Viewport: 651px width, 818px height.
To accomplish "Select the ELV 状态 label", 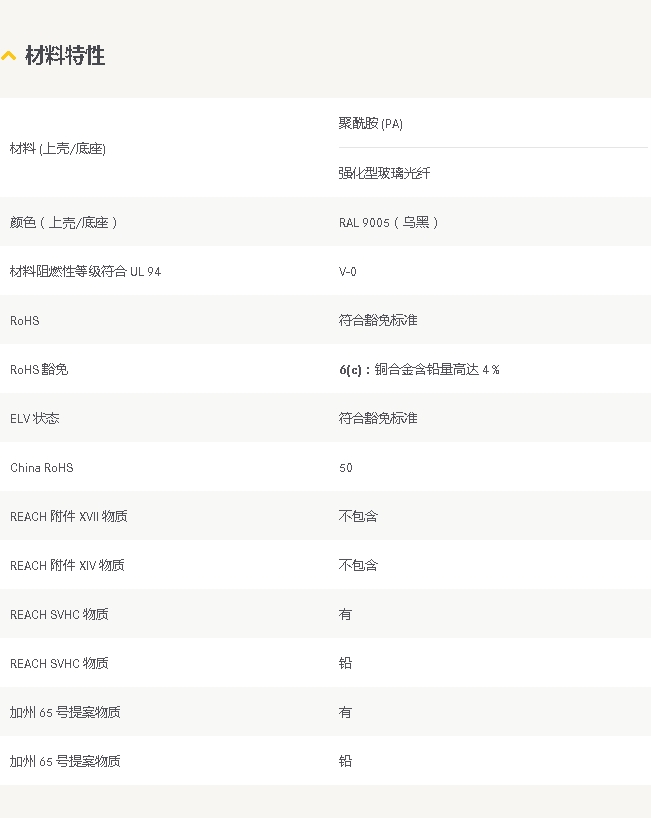I will (35, 418).
